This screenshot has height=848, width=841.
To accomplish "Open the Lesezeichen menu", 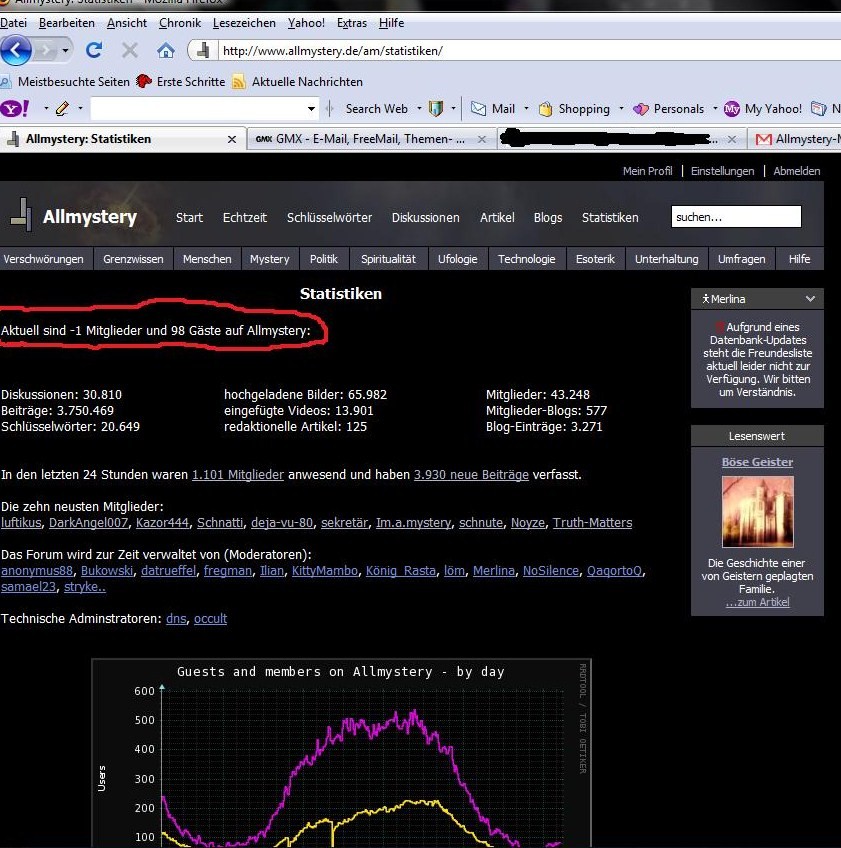I will pyautogui.click(x=244, y=23).
